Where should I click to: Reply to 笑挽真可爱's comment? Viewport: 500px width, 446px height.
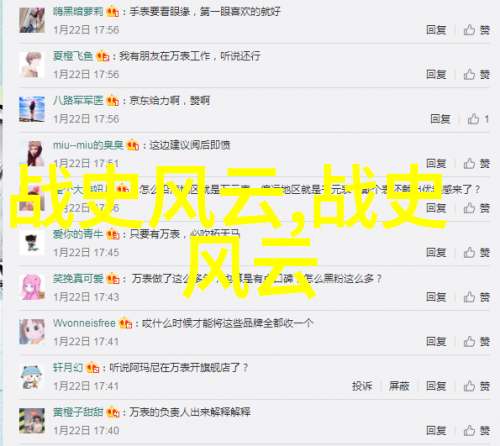point(436,297)
